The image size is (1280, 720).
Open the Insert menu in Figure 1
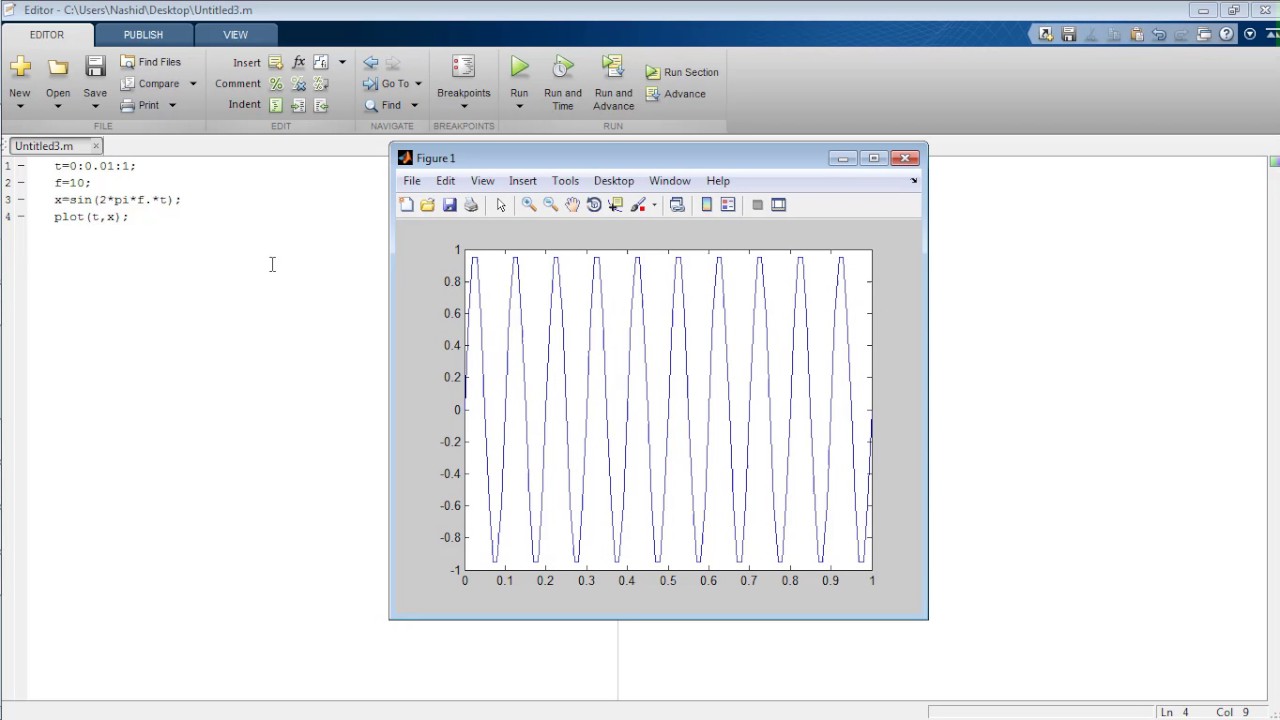click(x=523, y=181)
